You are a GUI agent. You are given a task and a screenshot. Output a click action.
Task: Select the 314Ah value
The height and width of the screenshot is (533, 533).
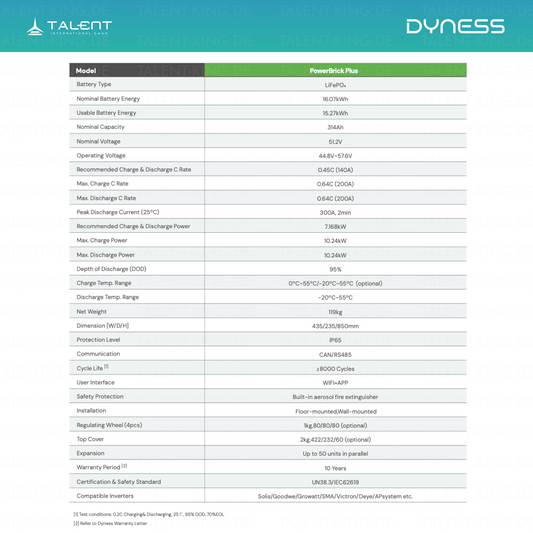(x=335, y=127)
